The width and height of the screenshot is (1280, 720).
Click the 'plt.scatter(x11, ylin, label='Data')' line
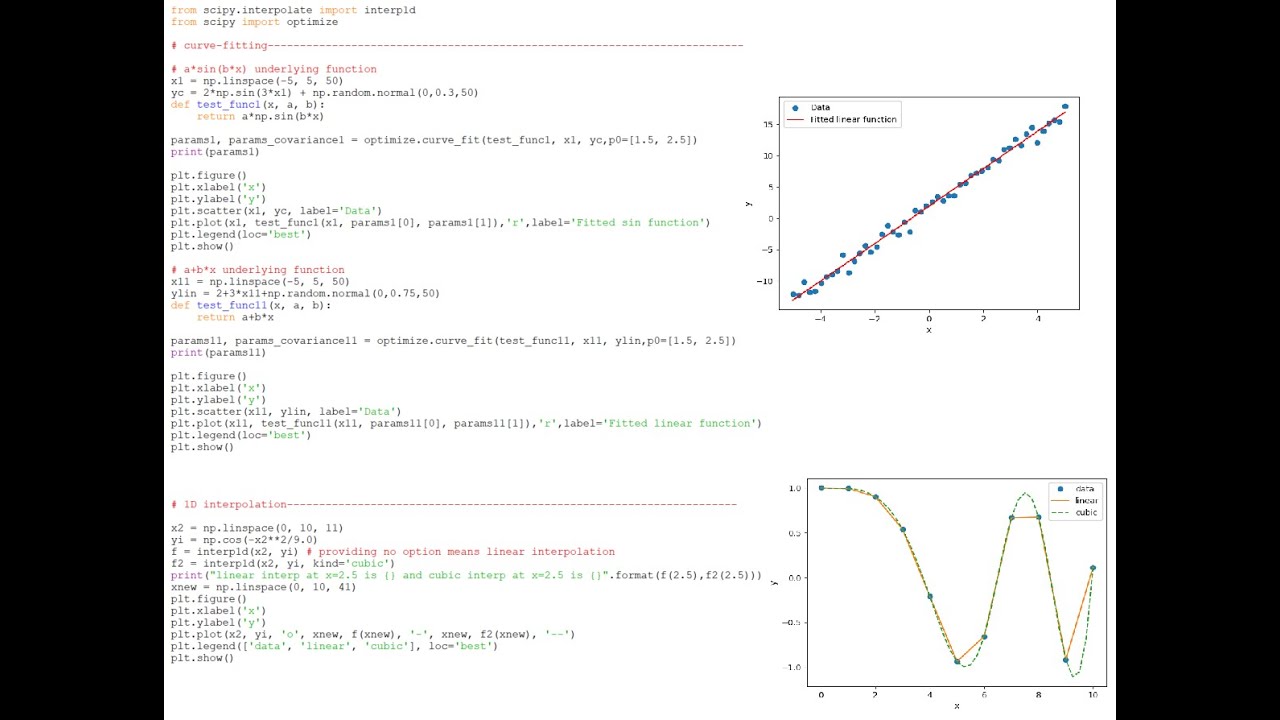pyautogui.click(x=286, y=411)
